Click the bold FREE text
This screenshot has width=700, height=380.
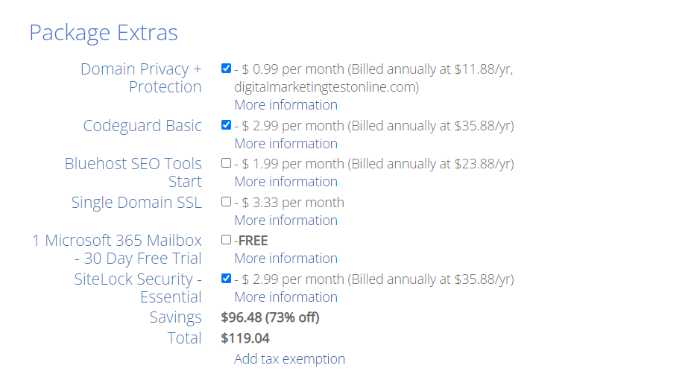click(253, 241)
